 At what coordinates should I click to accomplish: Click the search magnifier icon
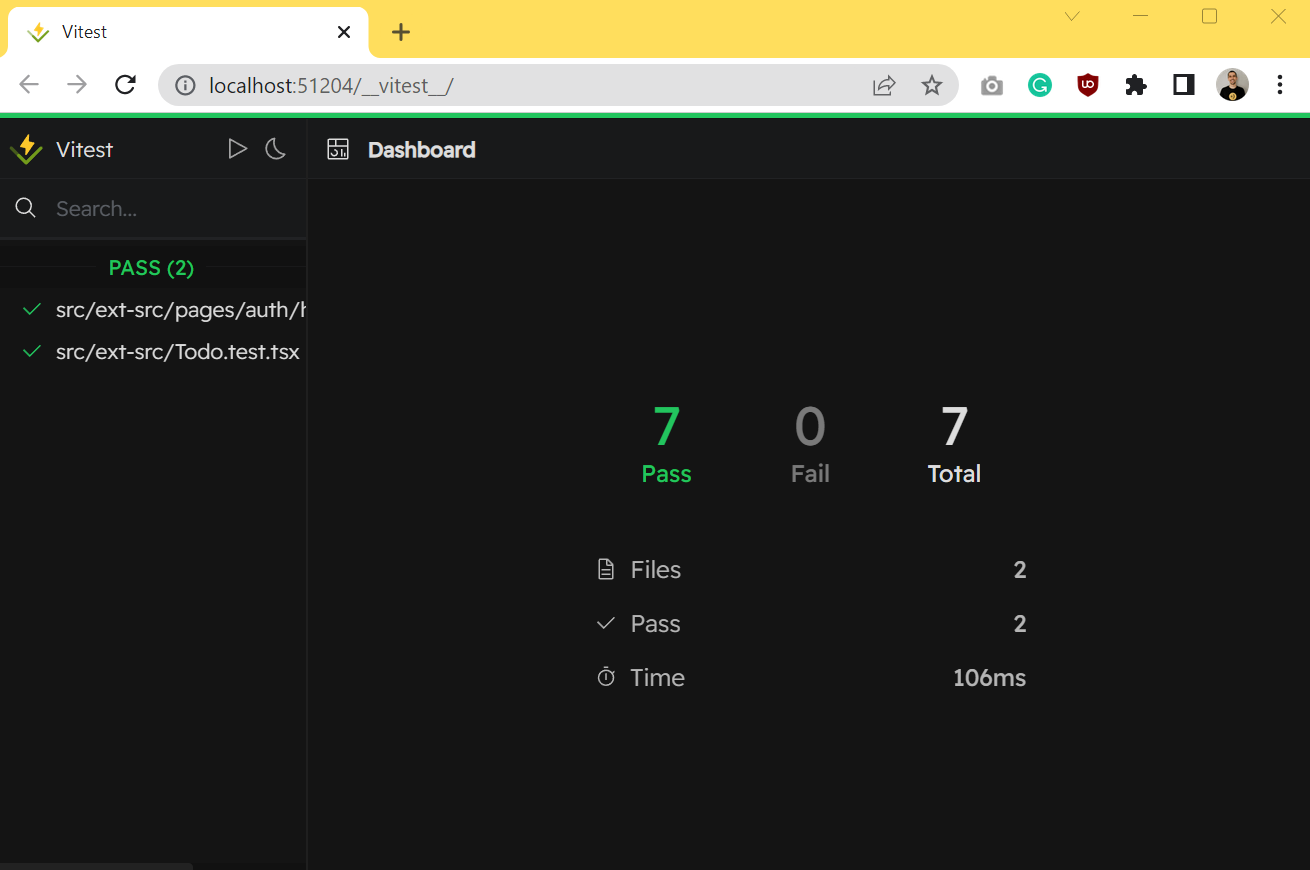[x=25, y=207]
